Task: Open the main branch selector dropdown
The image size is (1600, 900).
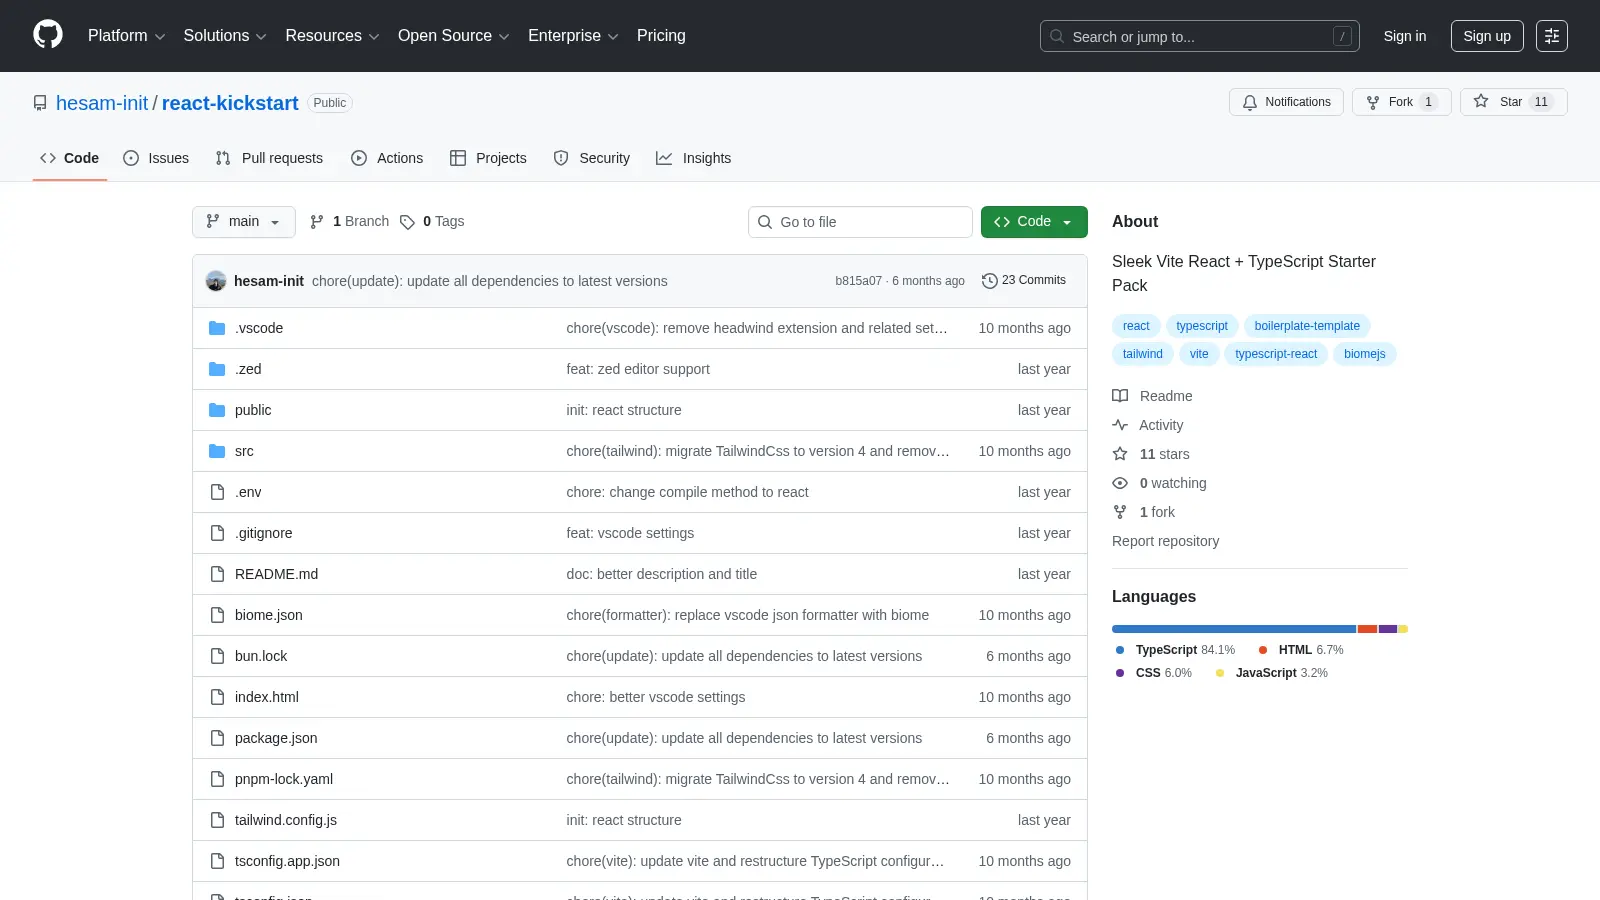Action: 244,222
